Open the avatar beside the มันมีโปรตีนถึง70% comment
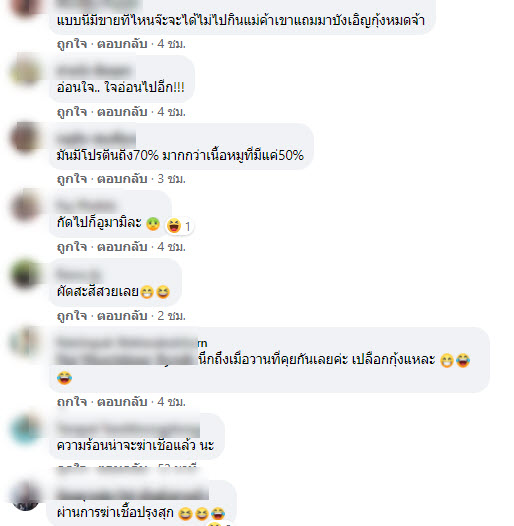This screenshot has width=514, height=526. 25,138
